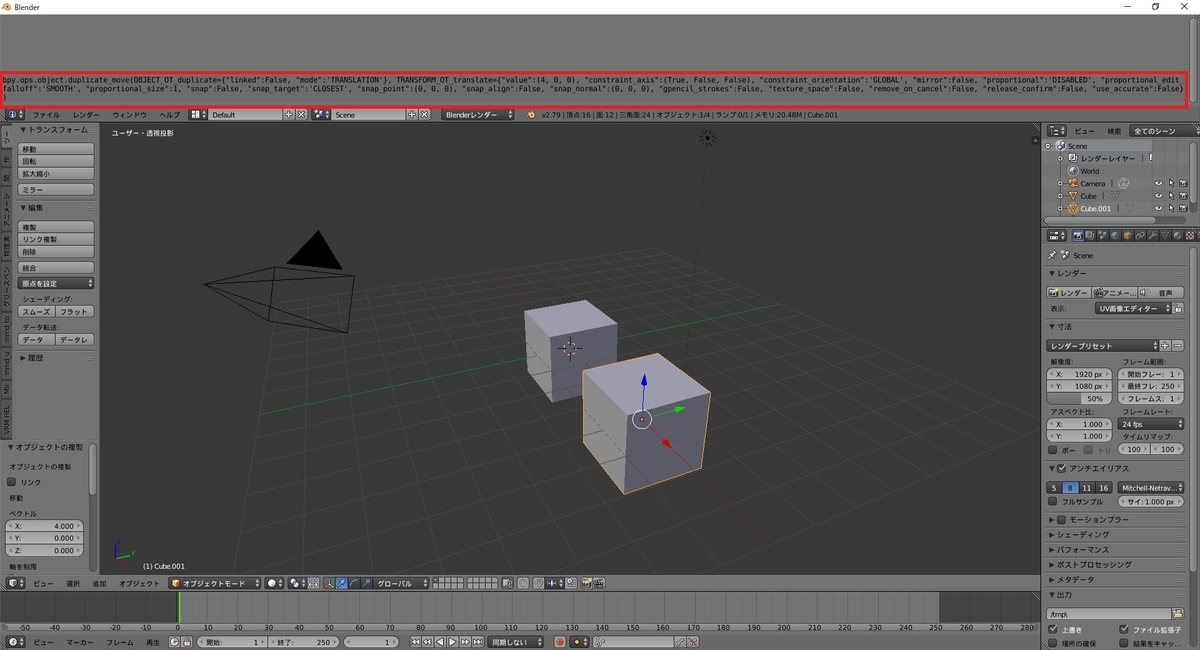Toggle Camera renderability icon in outliner
Image resolution: width=1200 pixels, height=650 pixels.
click(x=1183, y=183)
